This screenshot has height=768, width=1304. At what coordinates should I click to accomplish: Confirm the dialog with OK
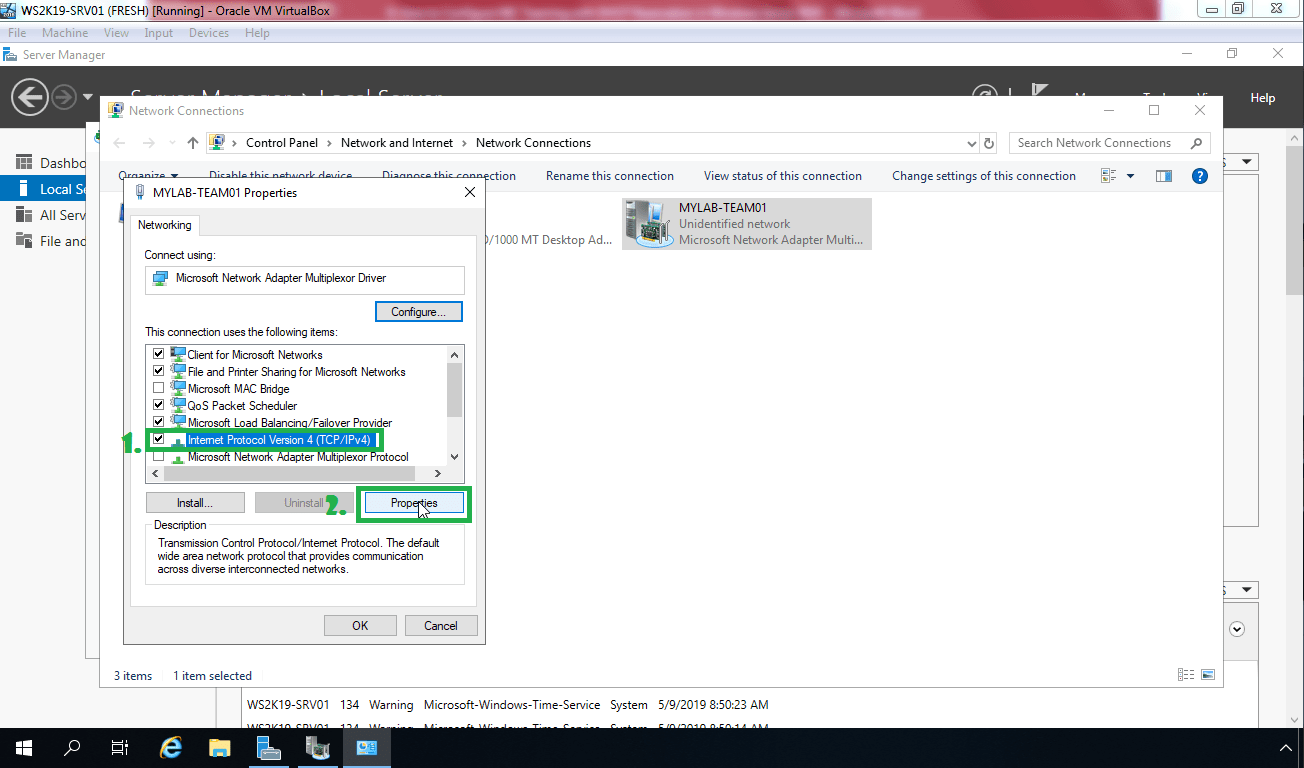click(360, 626)
